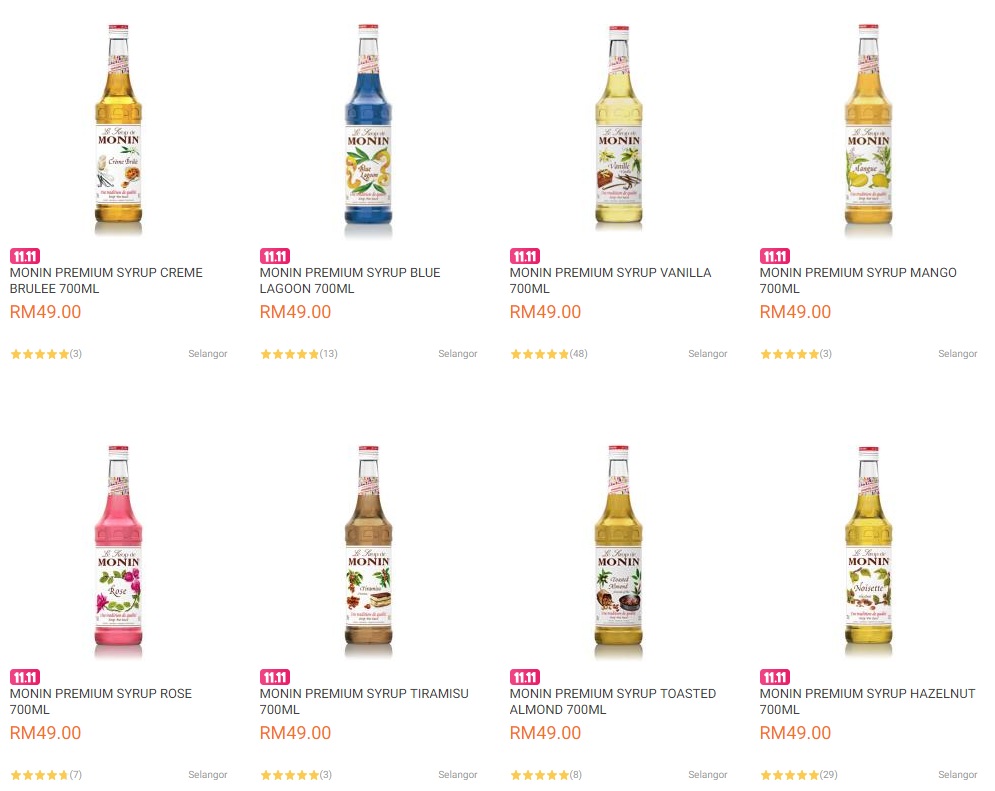Click the Selangor location label on Mango syrup
The image size is (995, 791).
coord(957,353)
